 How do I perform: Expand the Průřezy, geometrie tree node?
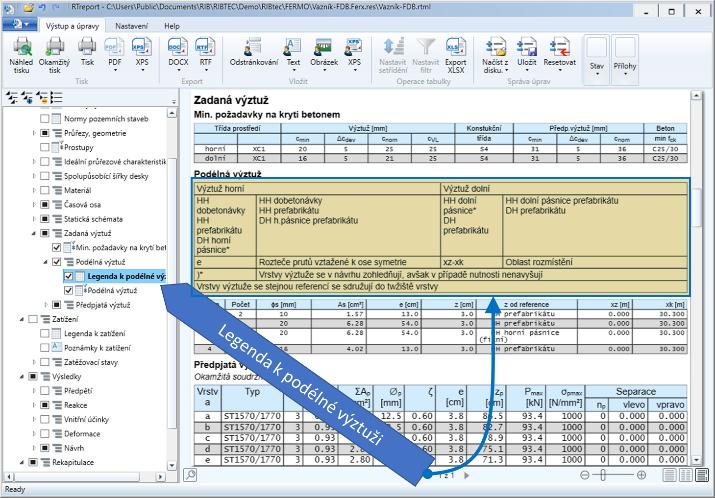(34, 133)
